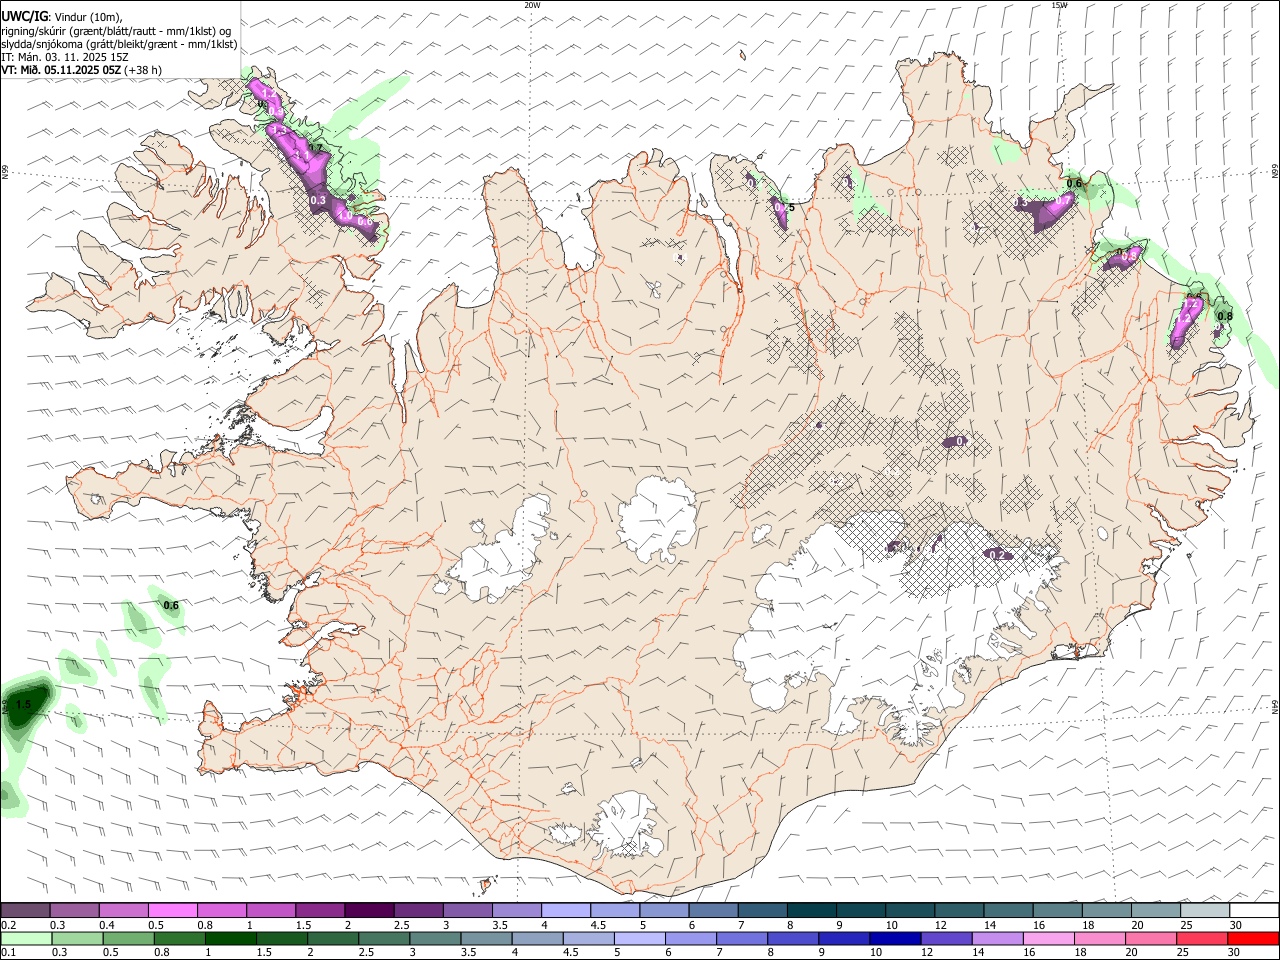Click the '15W' longitude label at top
Viewport: 1280px width, 960px height.
1059,5
